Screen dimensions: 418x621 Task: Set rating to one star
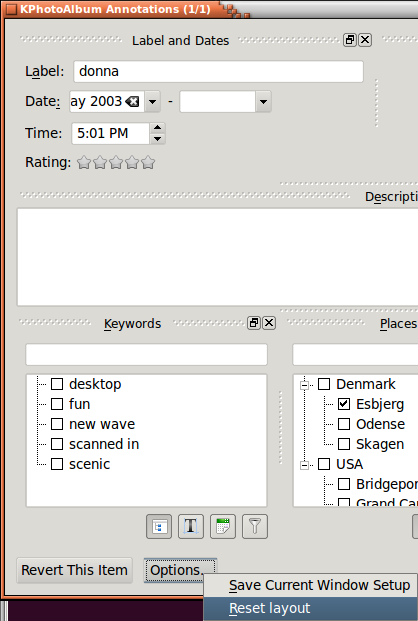[x=84, y=162]
